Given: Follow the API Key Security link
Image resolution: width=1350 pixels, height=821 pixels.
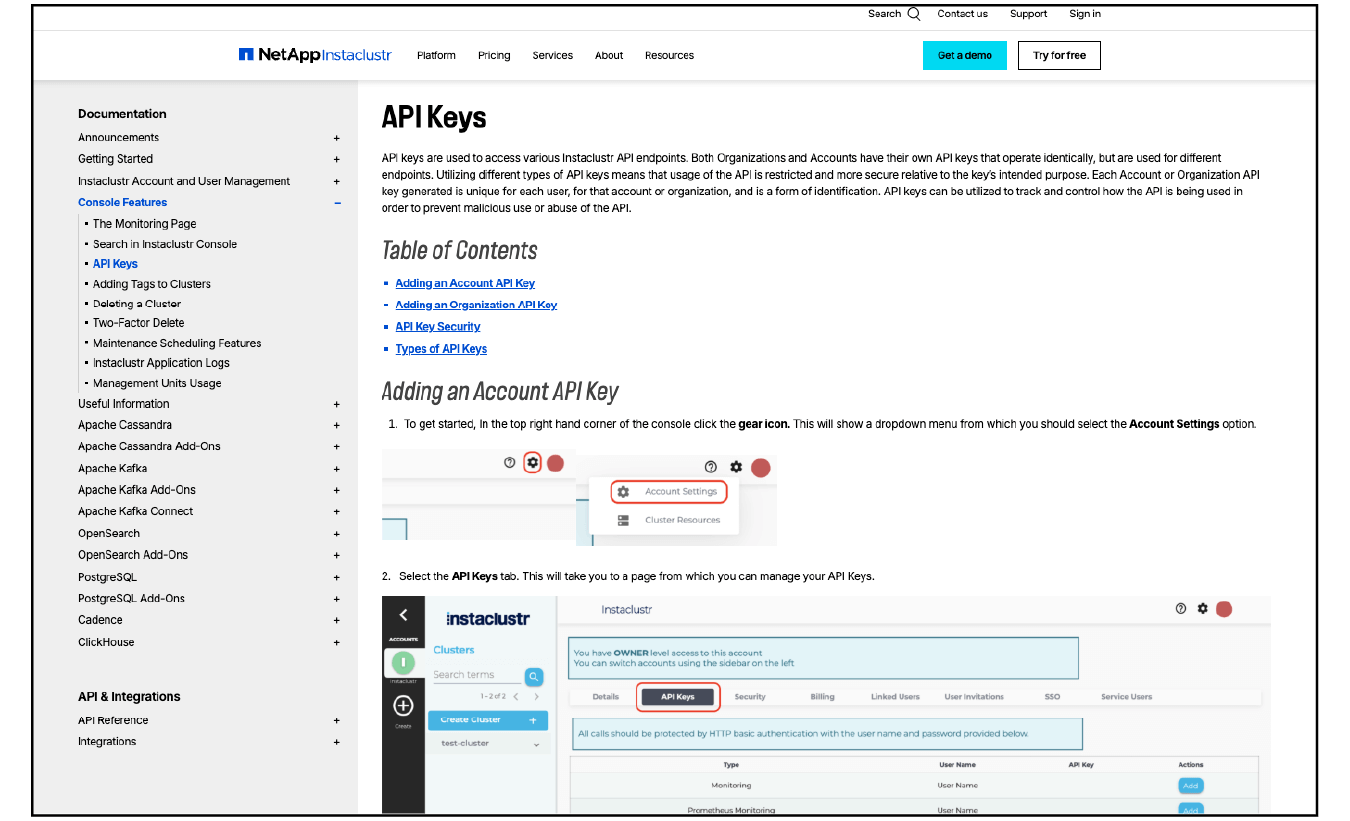Looking at the screenshot, I should click(437, 326).
